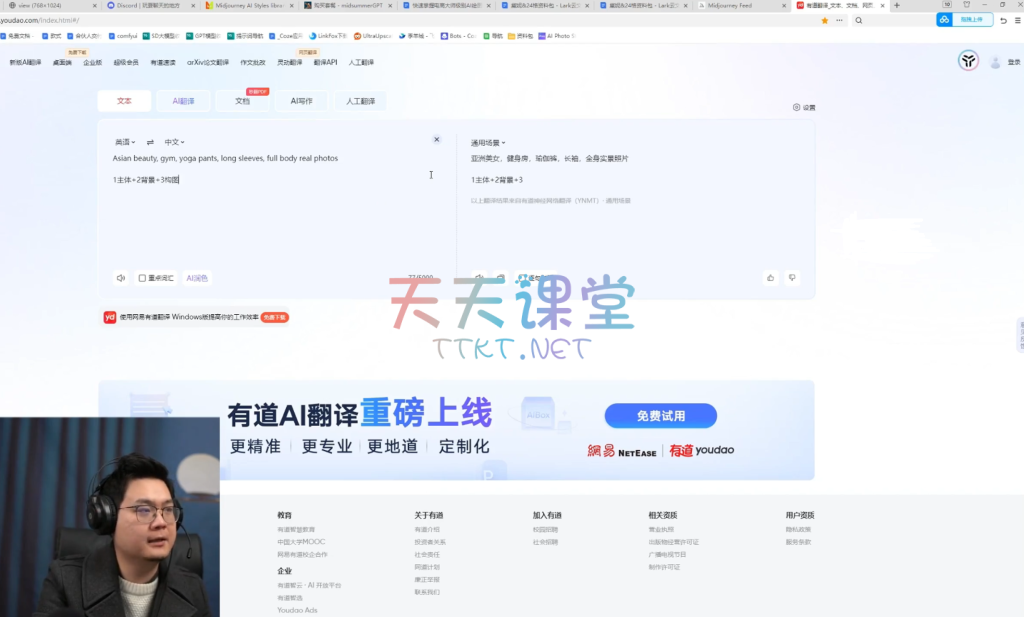This screenshot has width=1024, height=617.
Task: Open the 通用场景 scenario dropdown
Action: tap(488, 143)
